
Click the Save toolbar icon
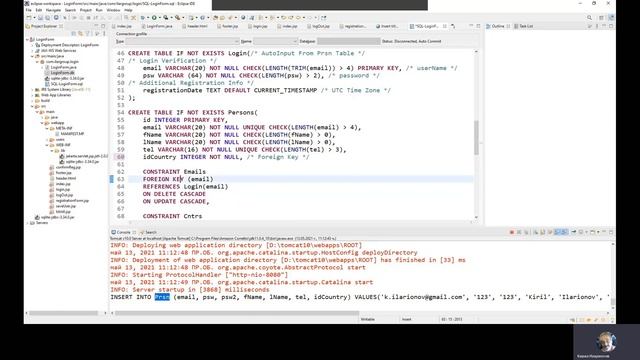(x=40, y=18)
